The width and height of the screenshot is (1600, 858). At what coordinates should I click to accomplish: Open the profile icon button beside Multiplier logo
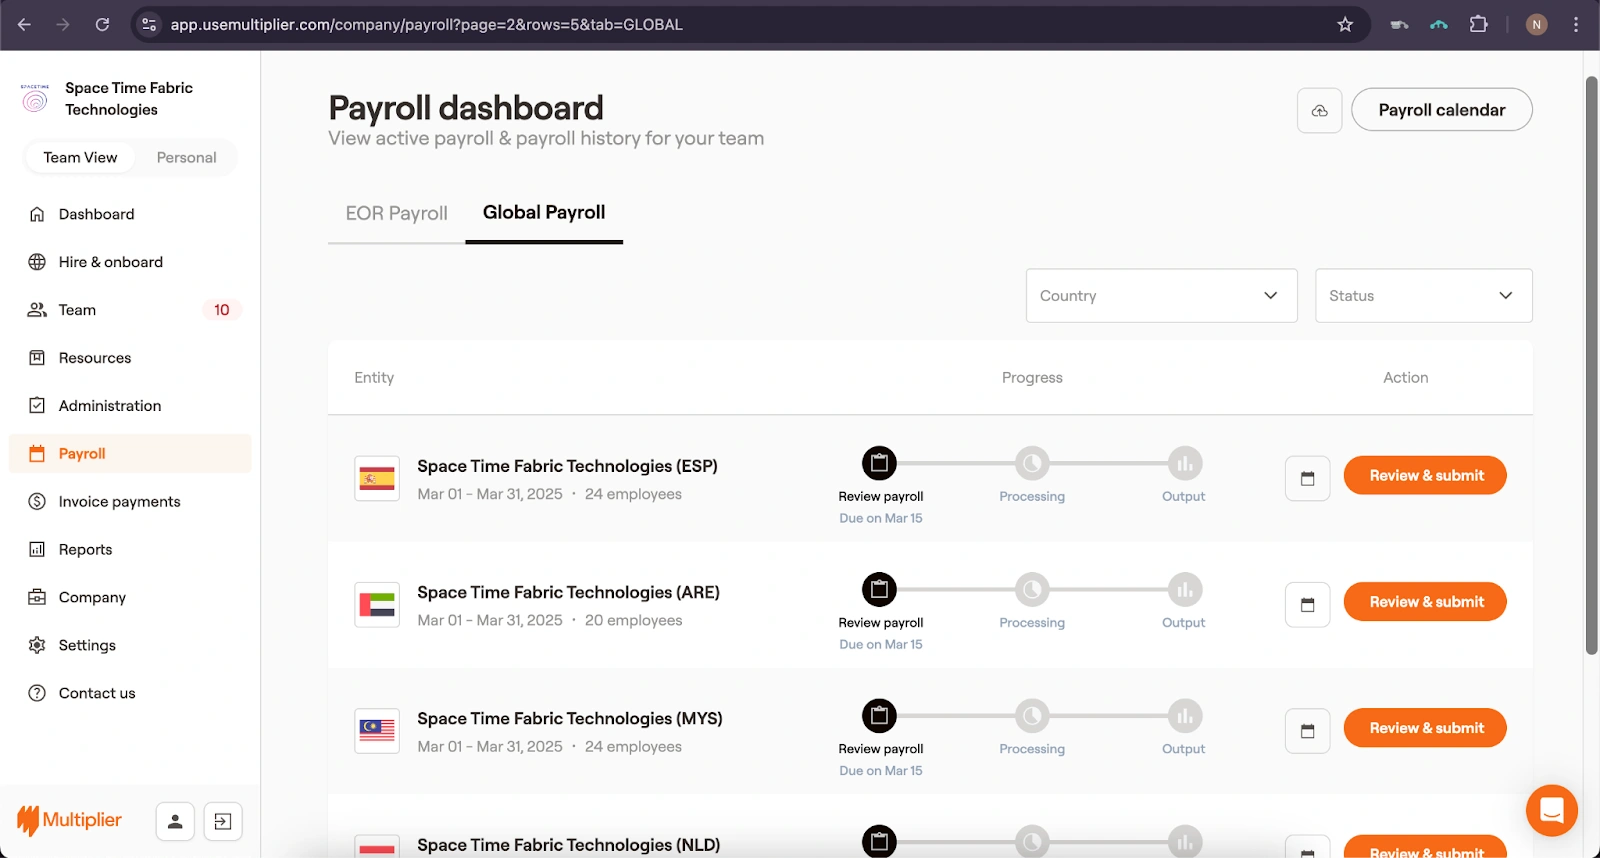click(175, 822)
